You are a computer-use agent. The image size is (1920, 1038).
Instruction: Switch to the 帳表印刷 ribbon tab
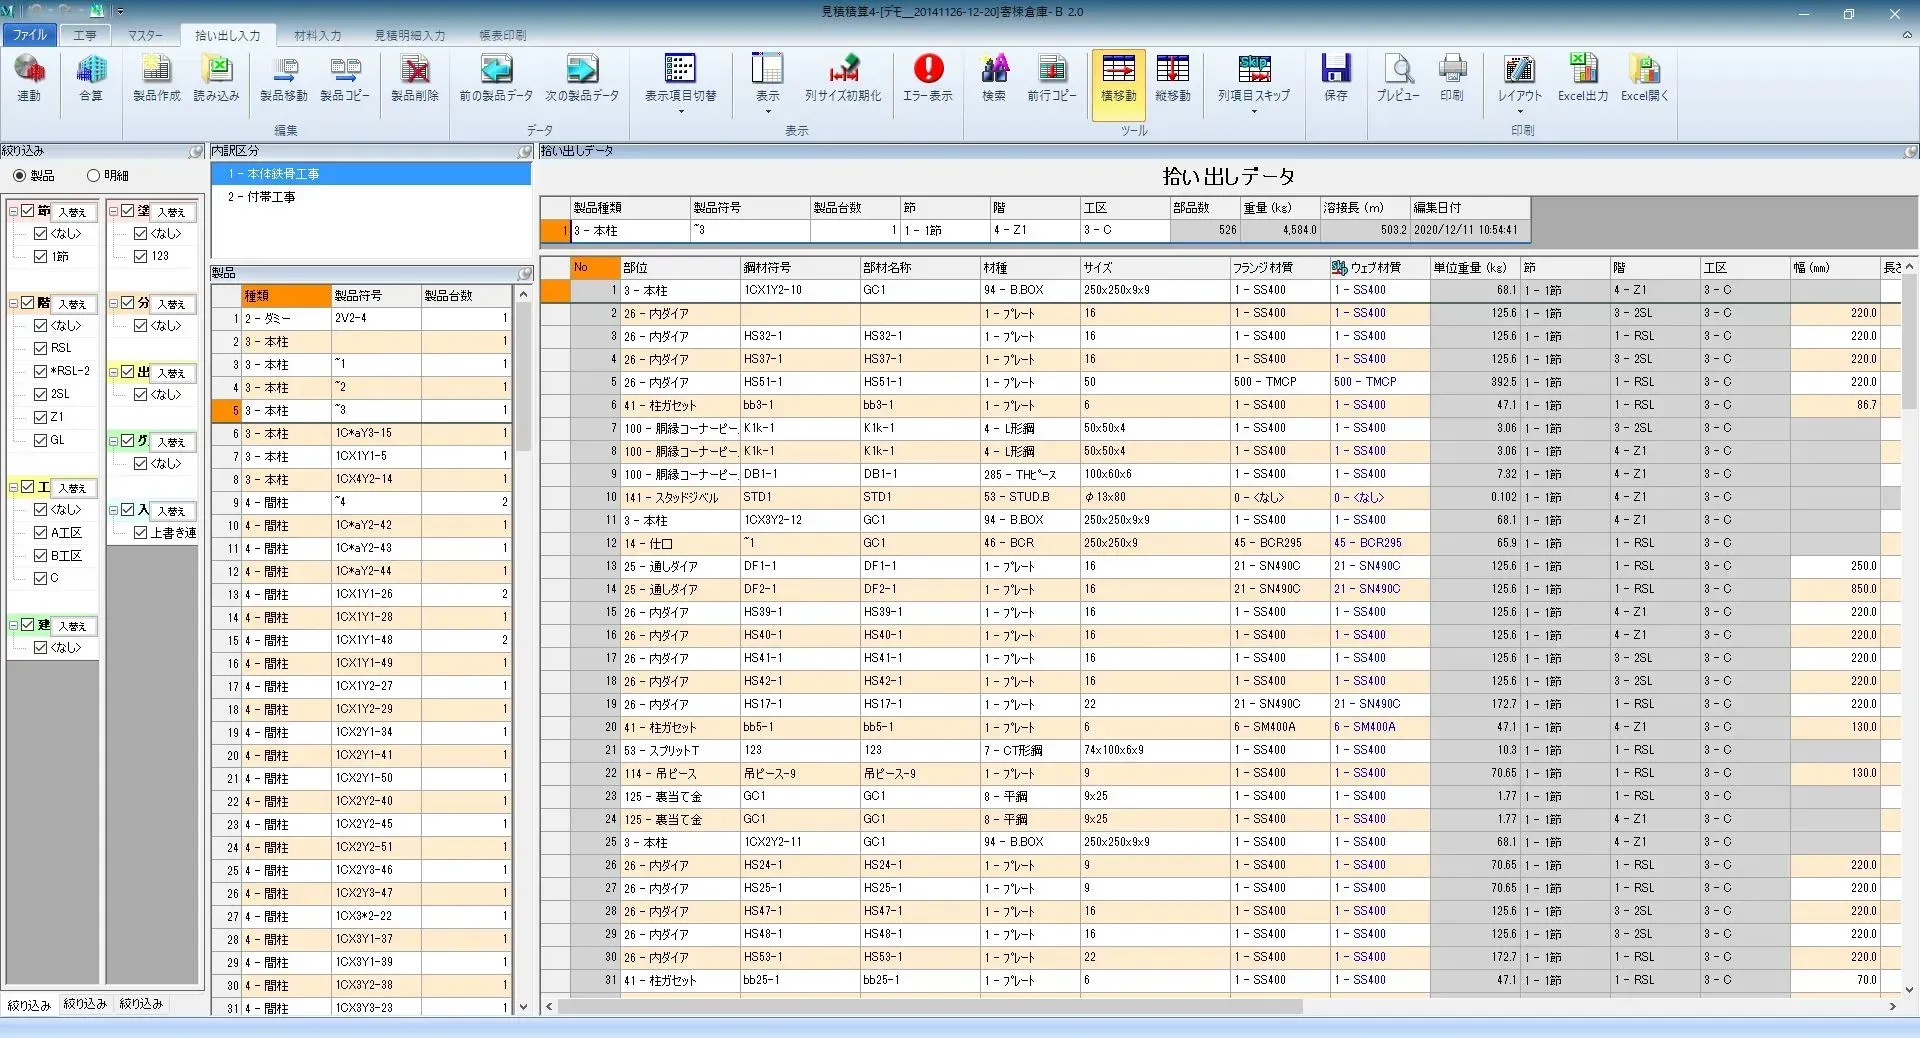point(502,35)
